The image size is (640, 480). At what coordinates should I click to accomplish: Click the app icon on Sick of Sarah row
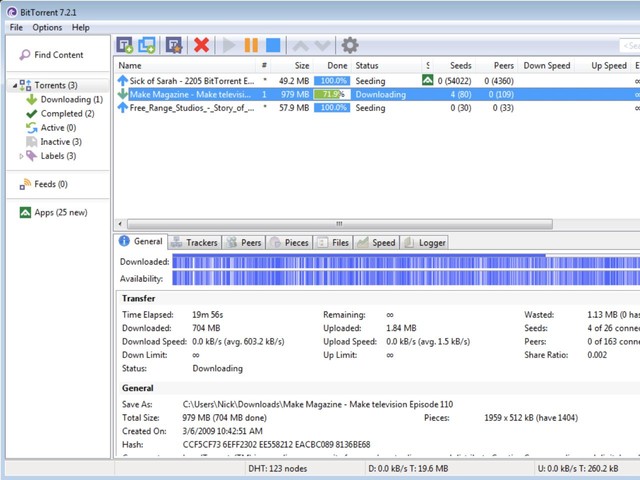click(427, 80)
